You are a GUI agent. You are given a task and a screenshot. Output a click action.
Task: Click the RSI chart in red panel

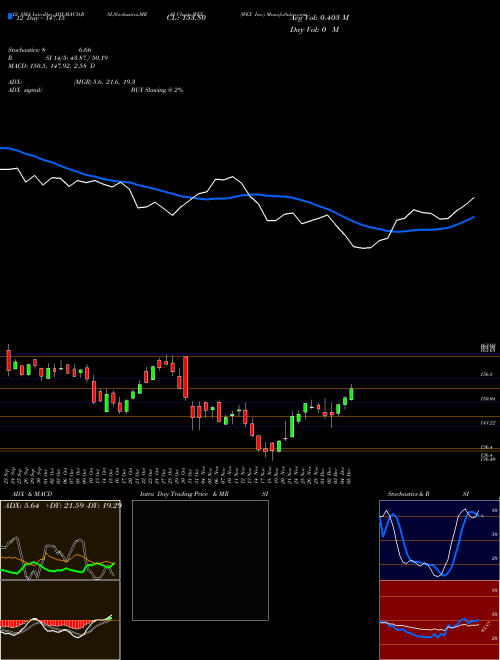point(439,620)
